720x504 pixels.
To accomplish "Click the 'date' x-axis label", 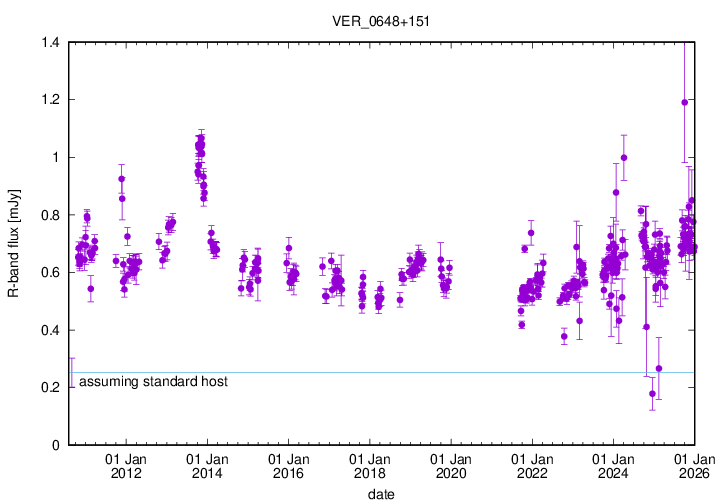I will tap(380, 494).
